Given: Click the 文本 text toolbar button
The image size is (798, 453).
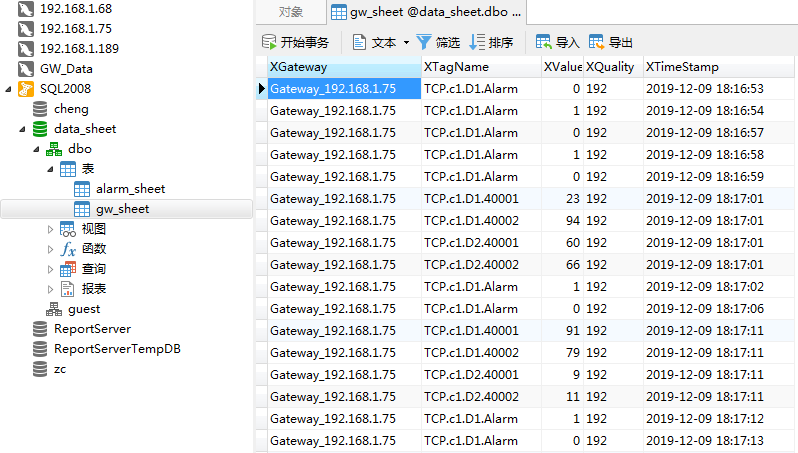Looking at the screenshot, I should pyautogui.click(x=374, y=42).
